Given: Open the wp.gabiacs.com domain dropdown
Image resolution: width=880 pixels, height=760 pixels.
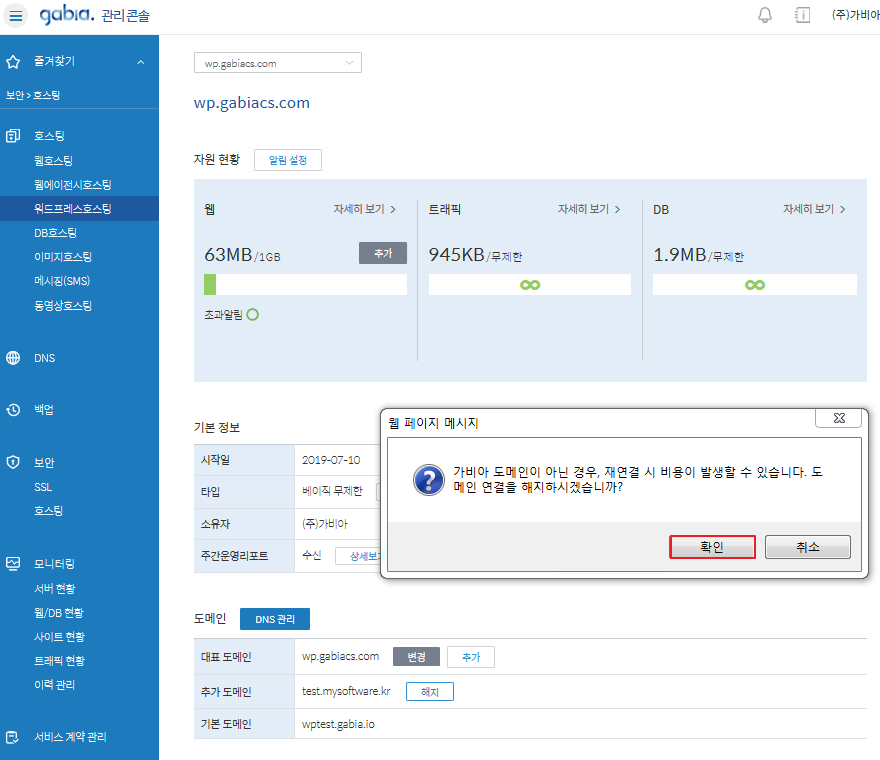Looking at the screenshot, I should click(x=278, y=63).
